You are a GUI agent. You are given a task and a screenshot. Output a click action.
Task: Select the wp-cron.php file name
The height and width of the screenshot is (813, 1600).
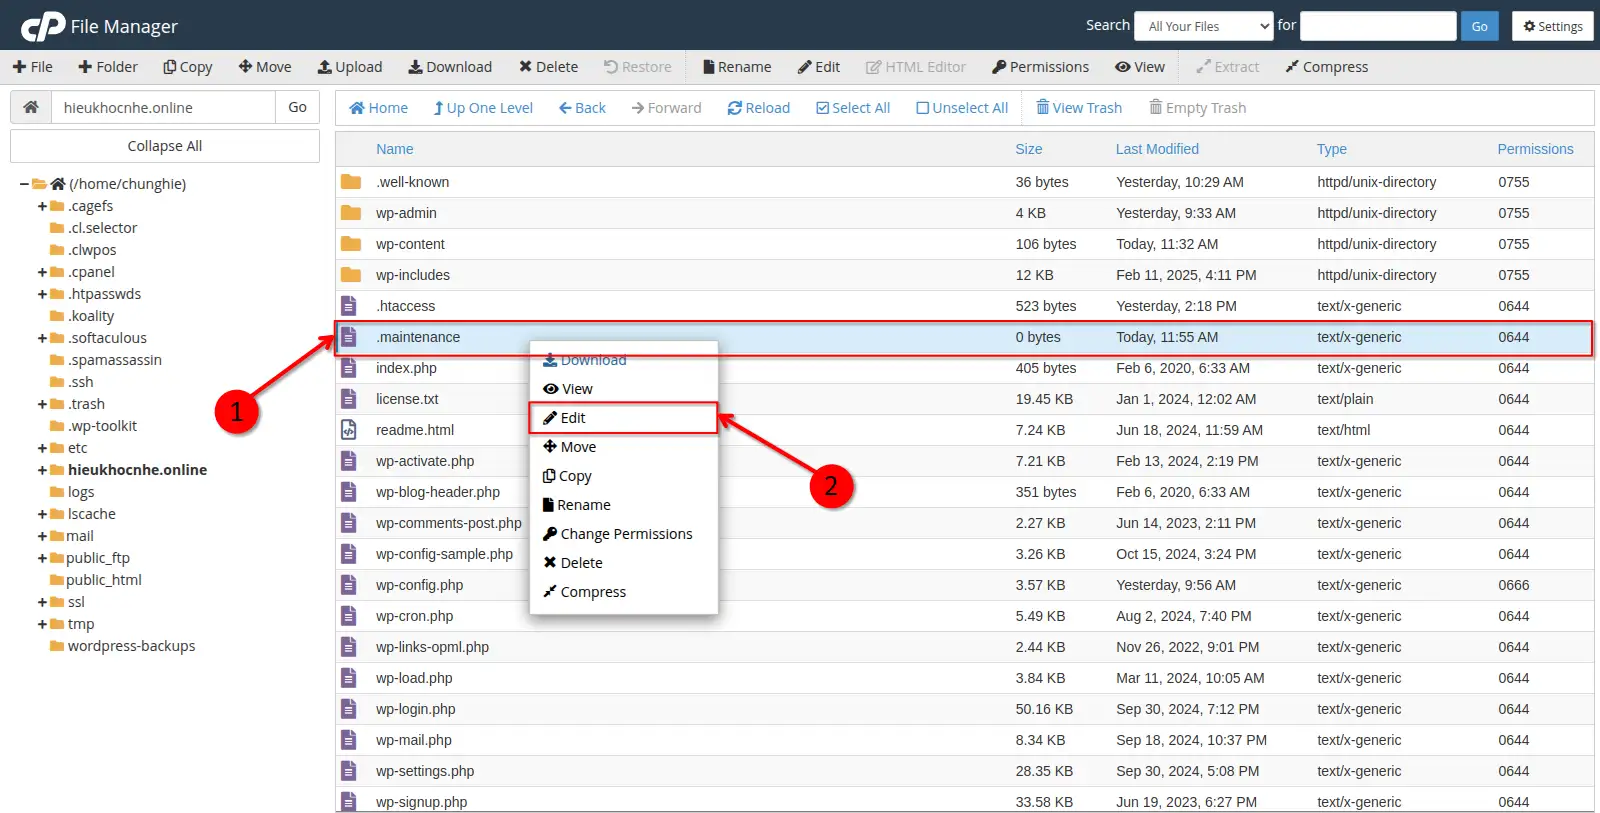414,616
